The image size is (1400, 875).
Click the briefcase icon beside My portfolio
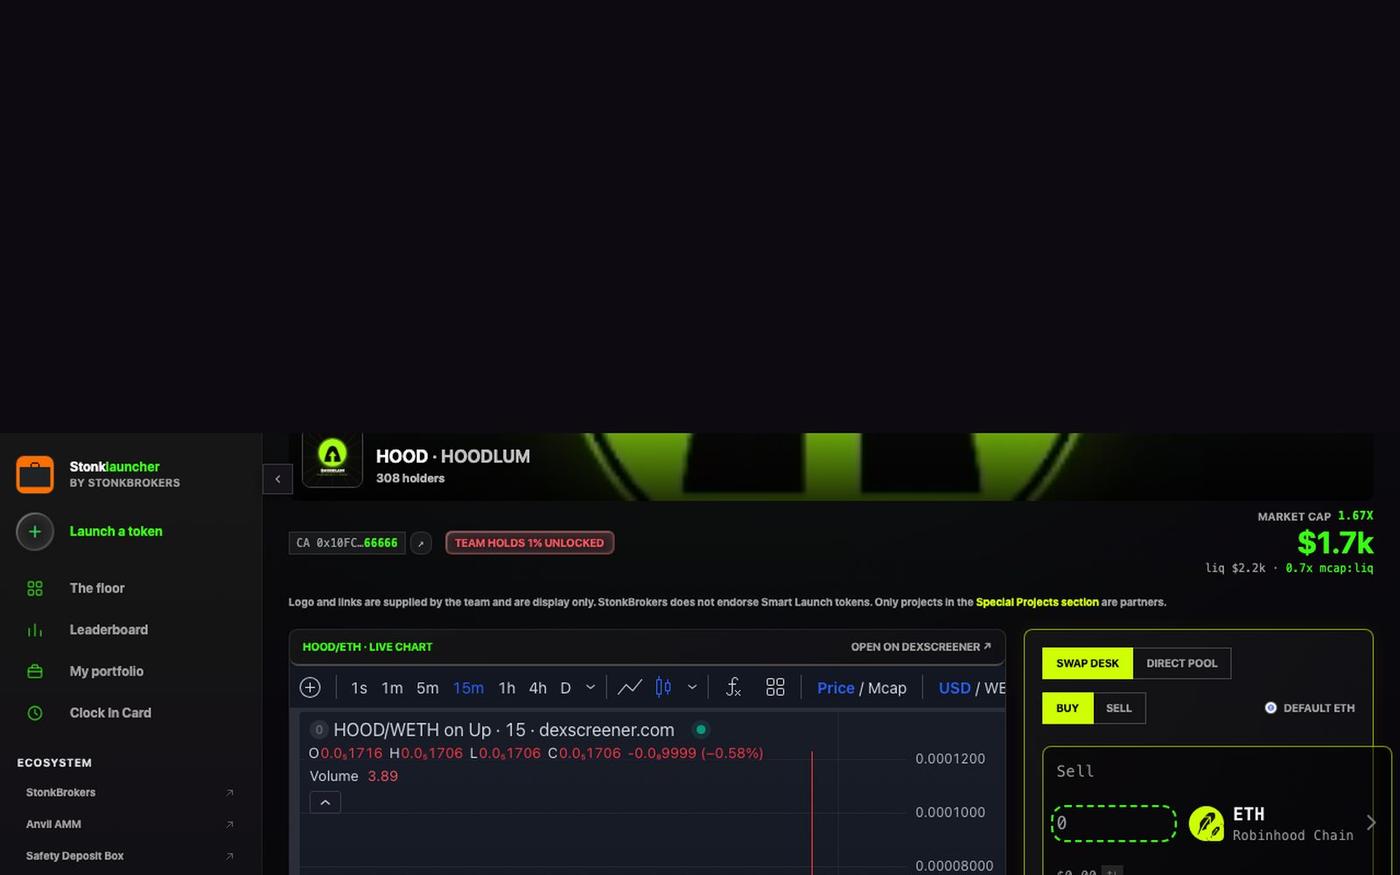coord(35,672)
